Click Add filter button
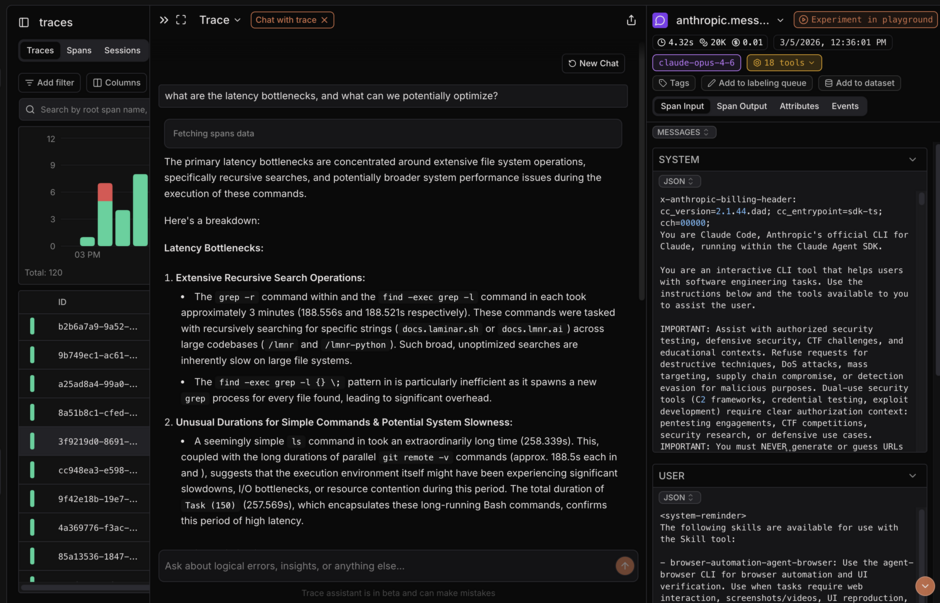The height and width of the screenshot is (603, 940). [50, 83]
